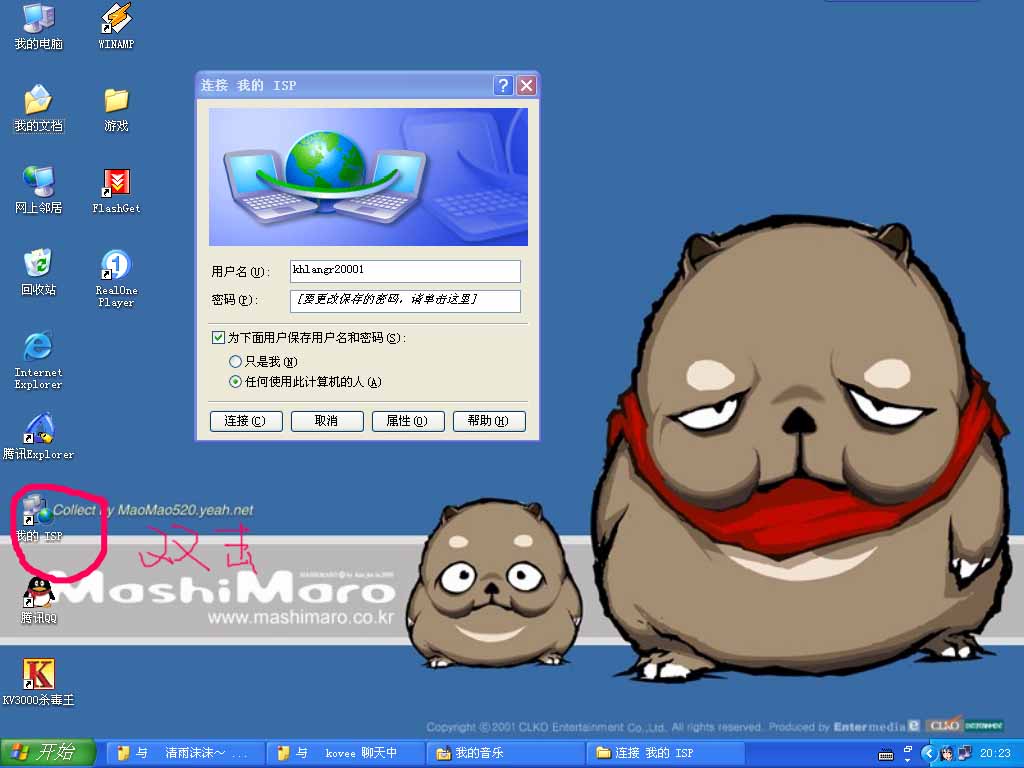Image resolution: width=1024 pixels, height=768 pixels.
Task: Click 连接 我的 ISP taskbar button
Action: 666,754
